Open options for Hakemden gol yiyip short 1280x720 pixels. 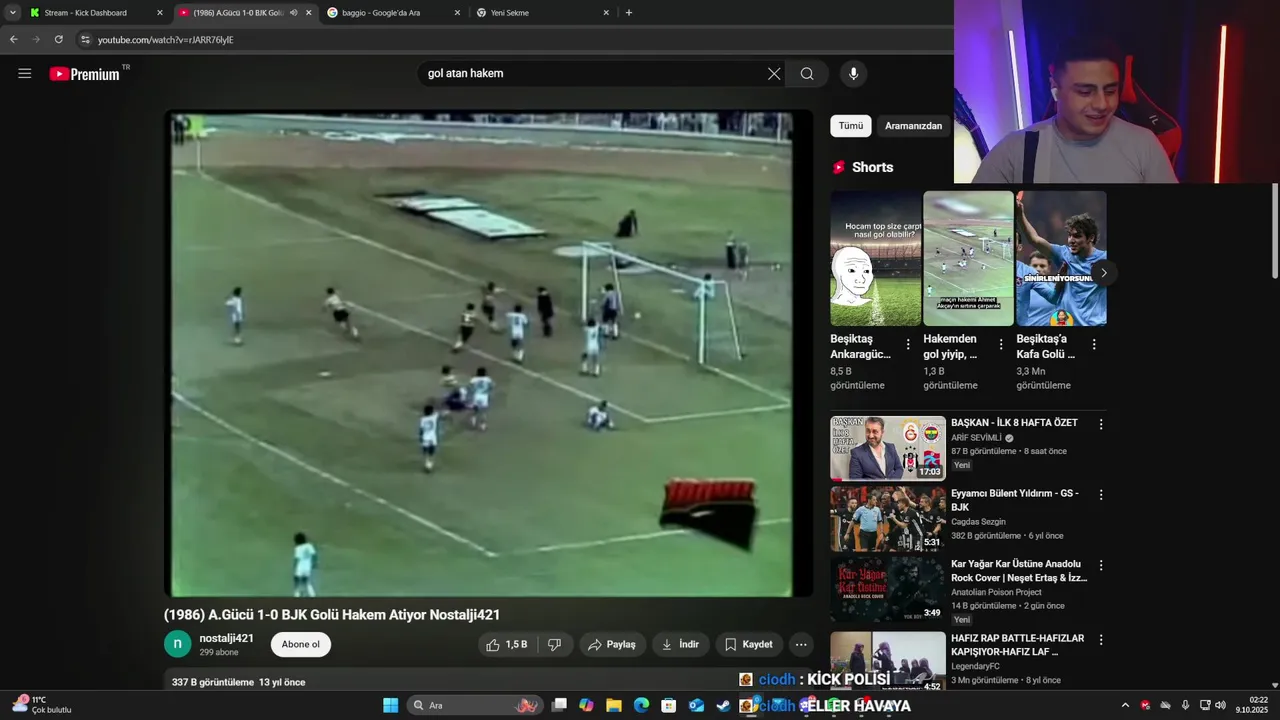click(1001, 344)
